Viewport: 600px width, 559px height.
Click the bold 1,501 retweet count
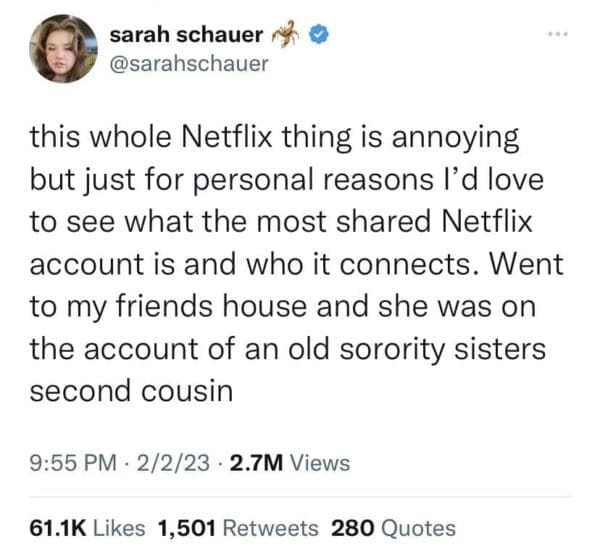click(187, 528)
